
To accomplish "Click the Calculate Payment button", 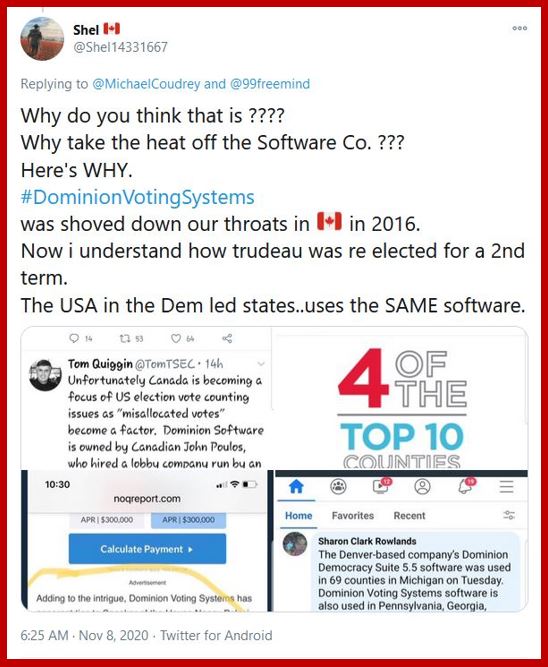I will pyautogui.click(x=147, y=549).
